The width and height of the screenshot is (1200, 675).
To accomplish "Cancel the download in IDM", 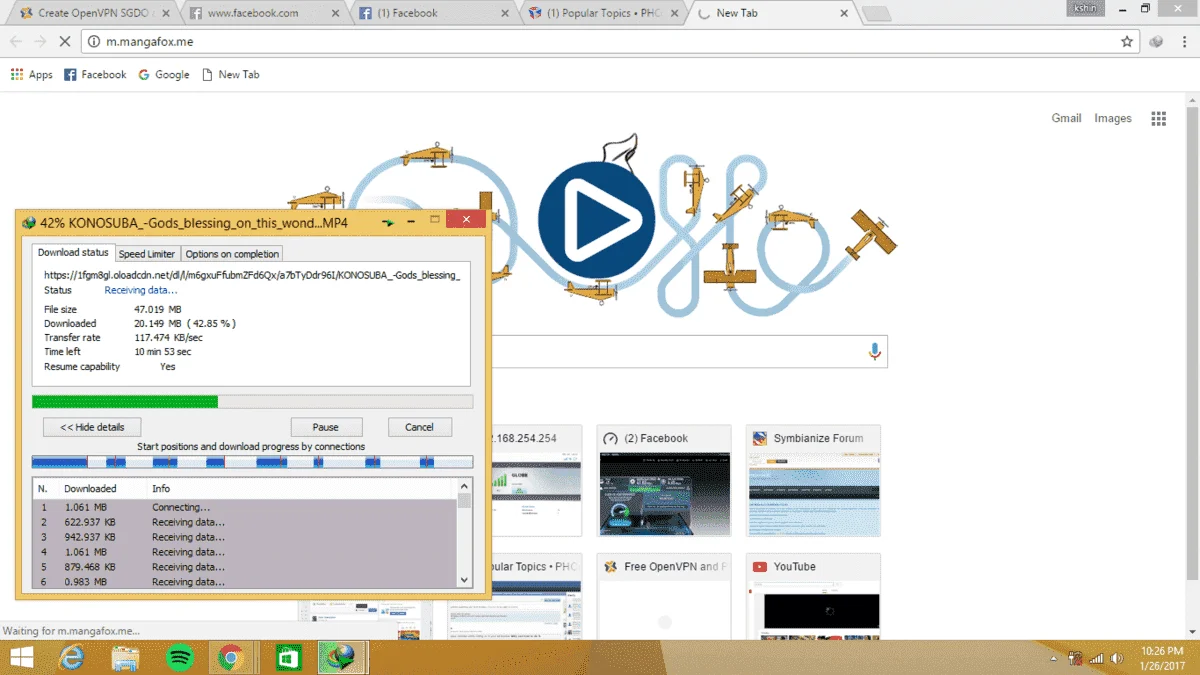I will click(419, 427).
